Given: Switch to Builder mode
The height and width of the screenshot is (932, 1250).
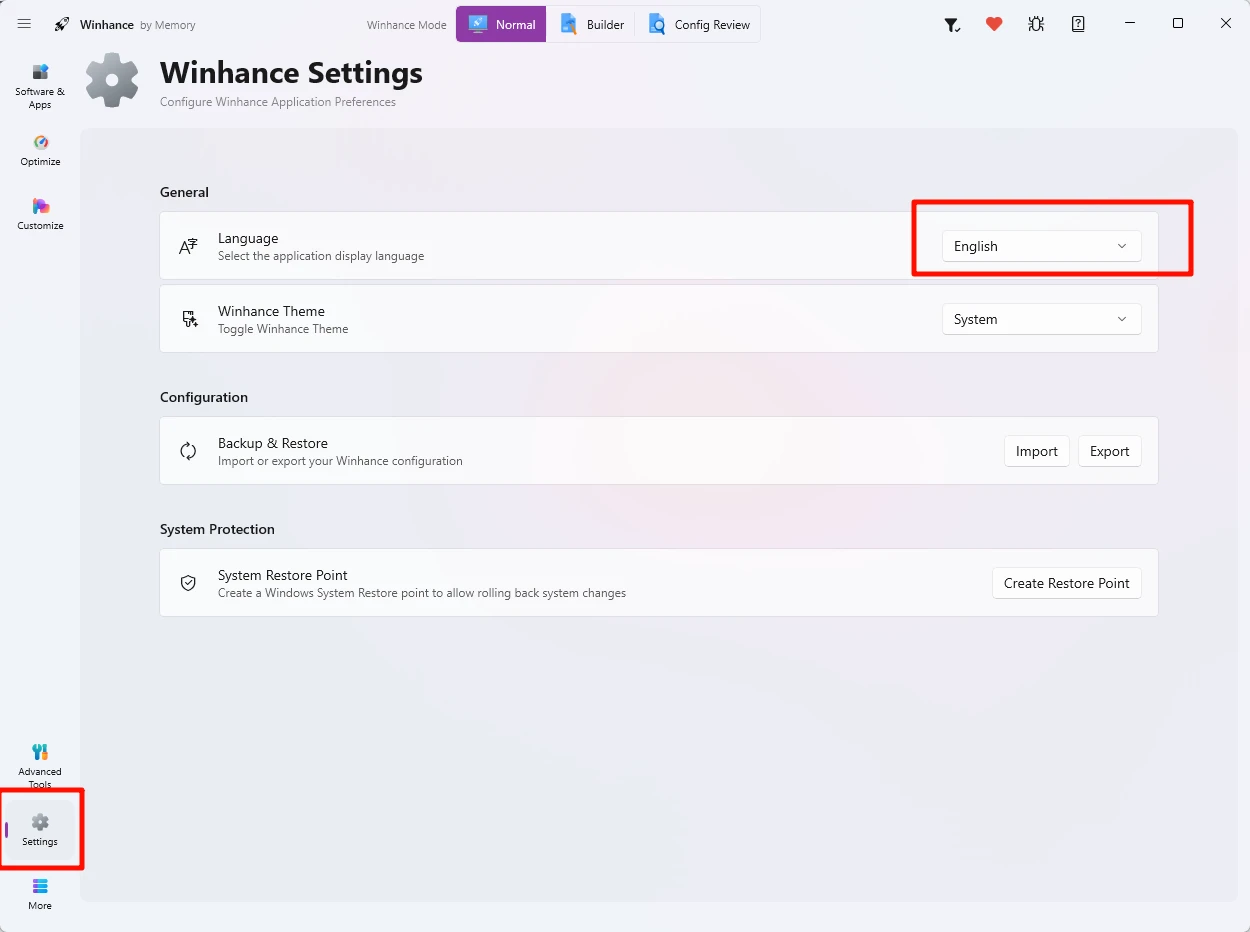Looking at the screenshot, I should 592,24.
